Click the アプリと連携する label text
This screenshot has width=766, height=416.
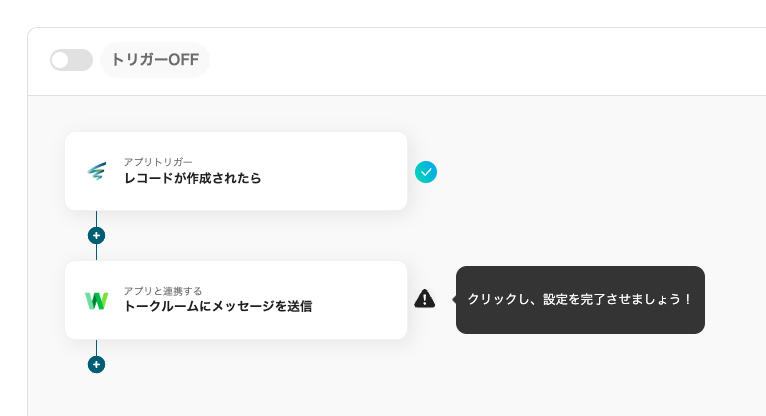(163, 290)
